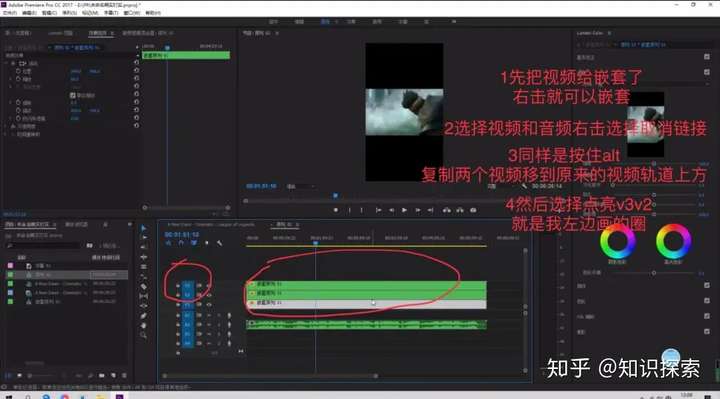This screenshot has width=720, height=399.
Task: Switch to the Effect Controls tab
Action: (98, 33)
